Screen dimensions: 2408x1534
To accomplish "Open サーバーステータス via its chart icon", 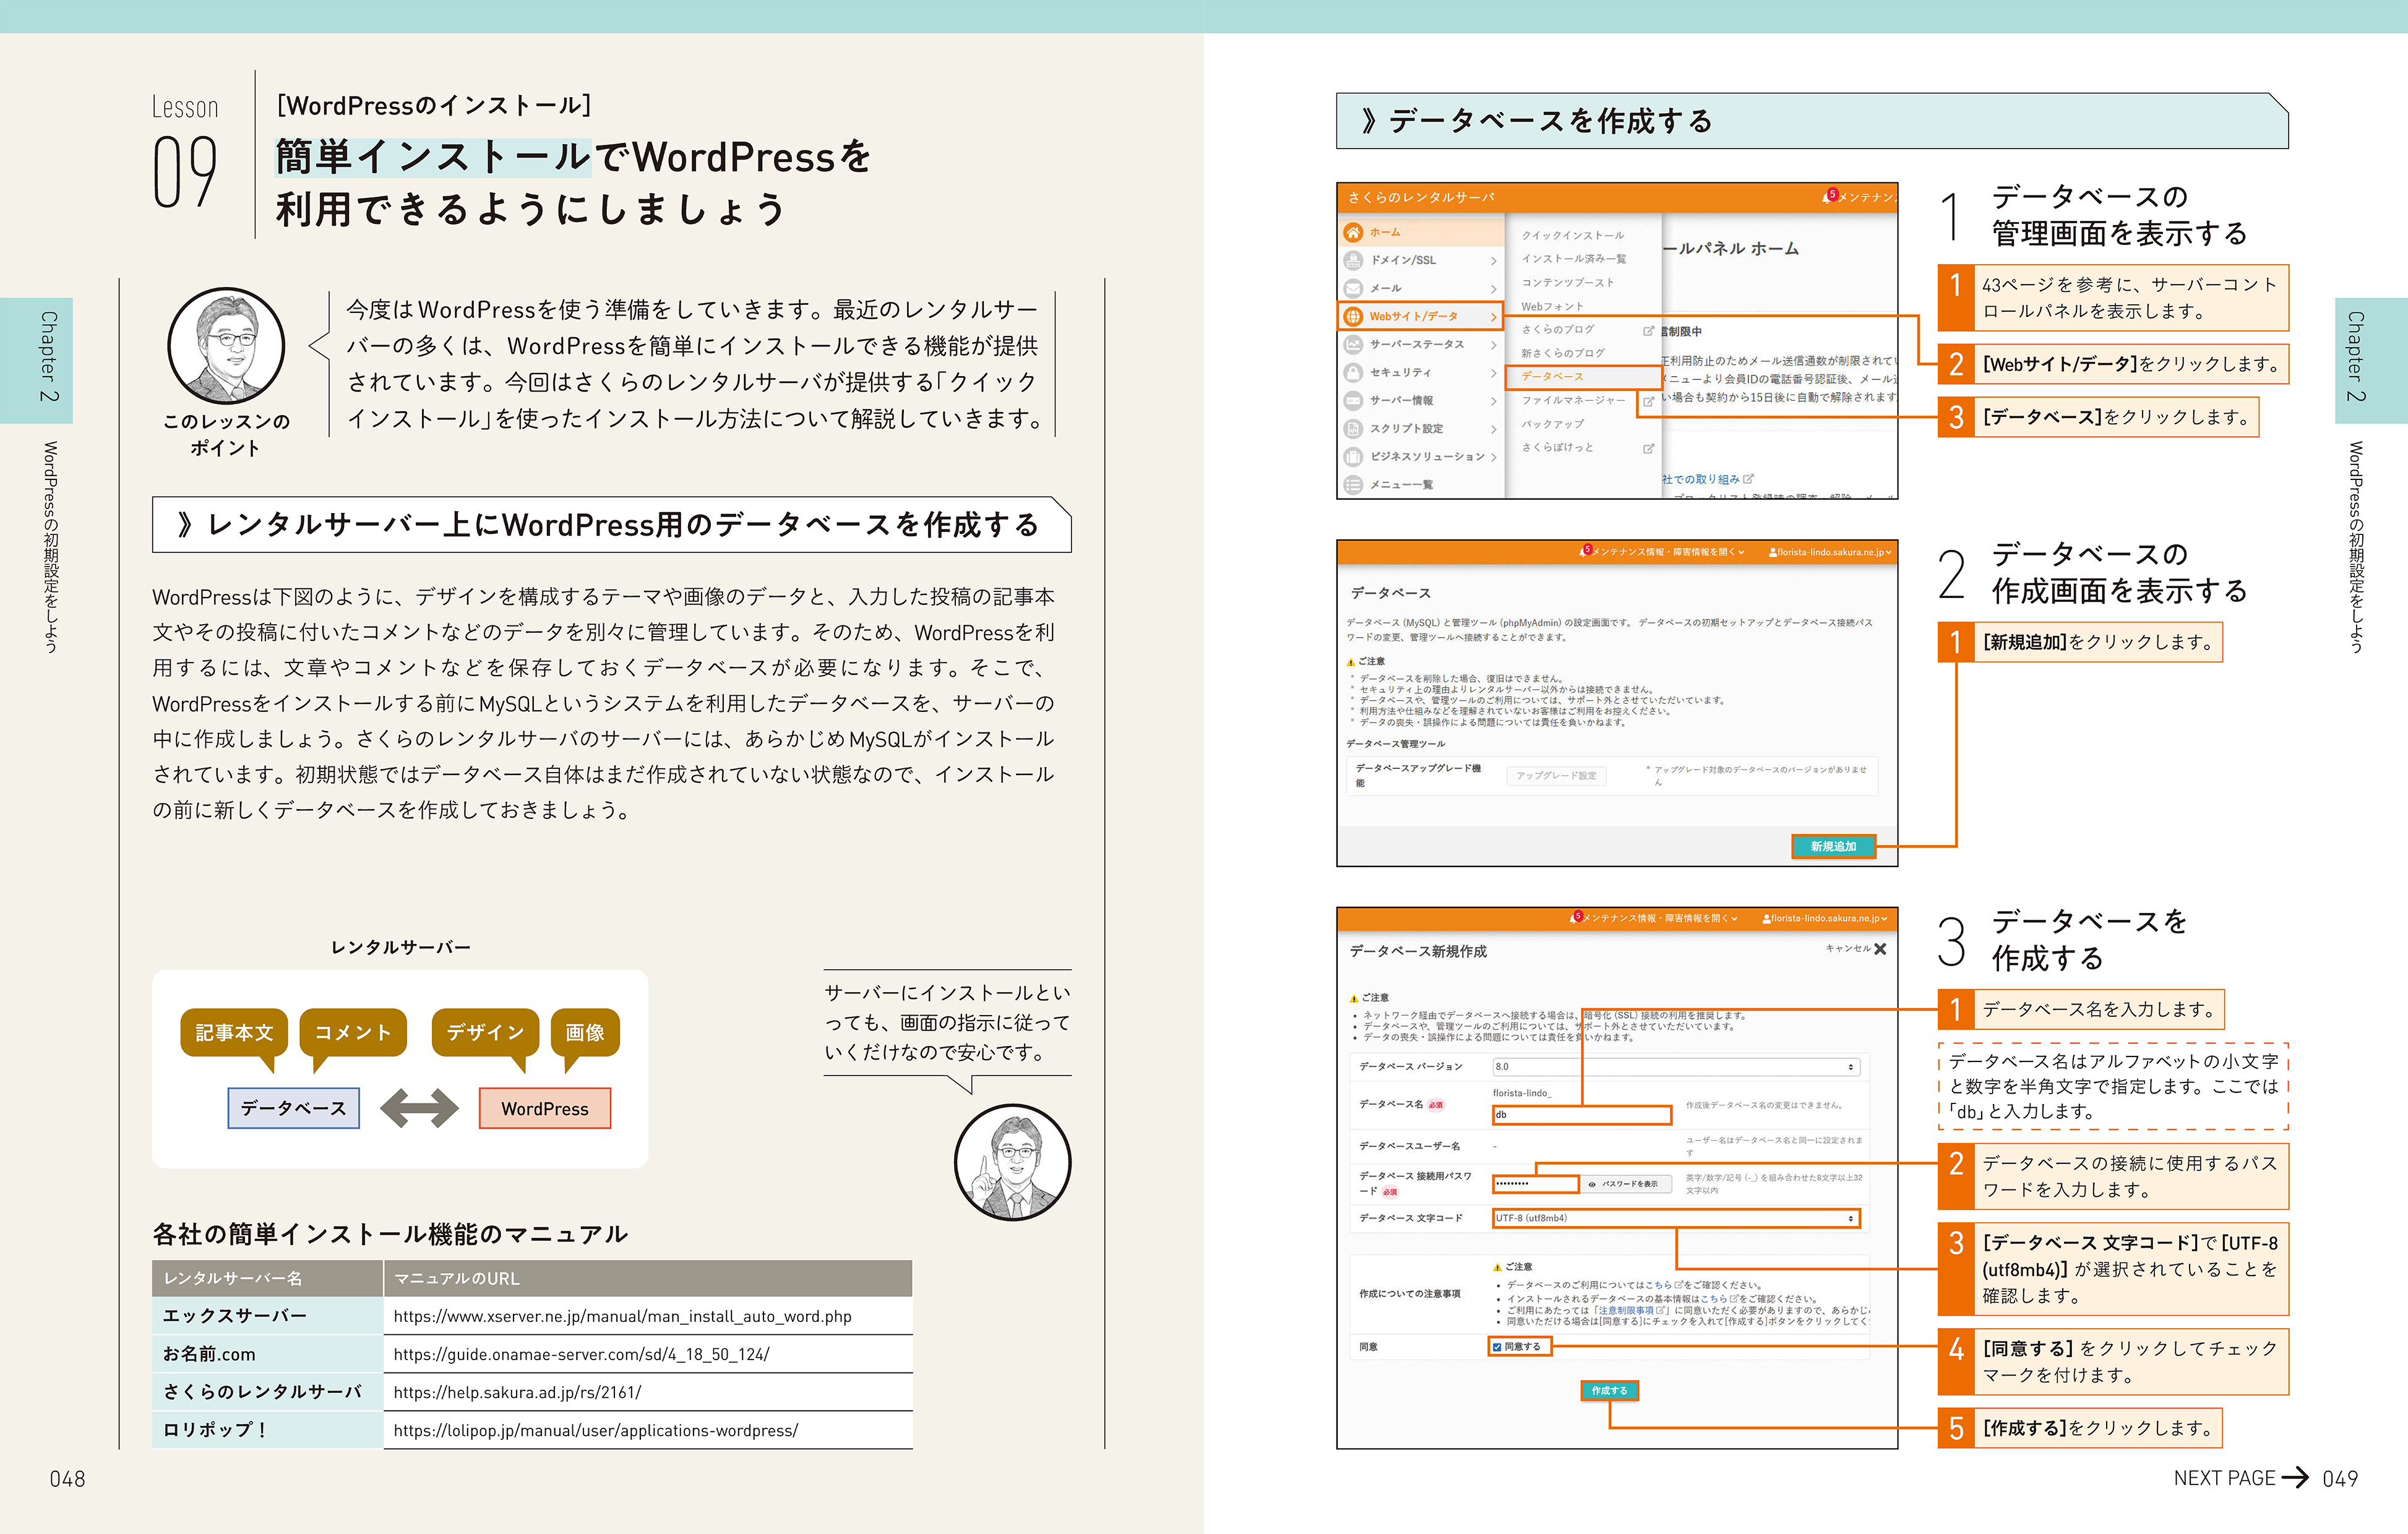I will click(x=1354, y=345).
